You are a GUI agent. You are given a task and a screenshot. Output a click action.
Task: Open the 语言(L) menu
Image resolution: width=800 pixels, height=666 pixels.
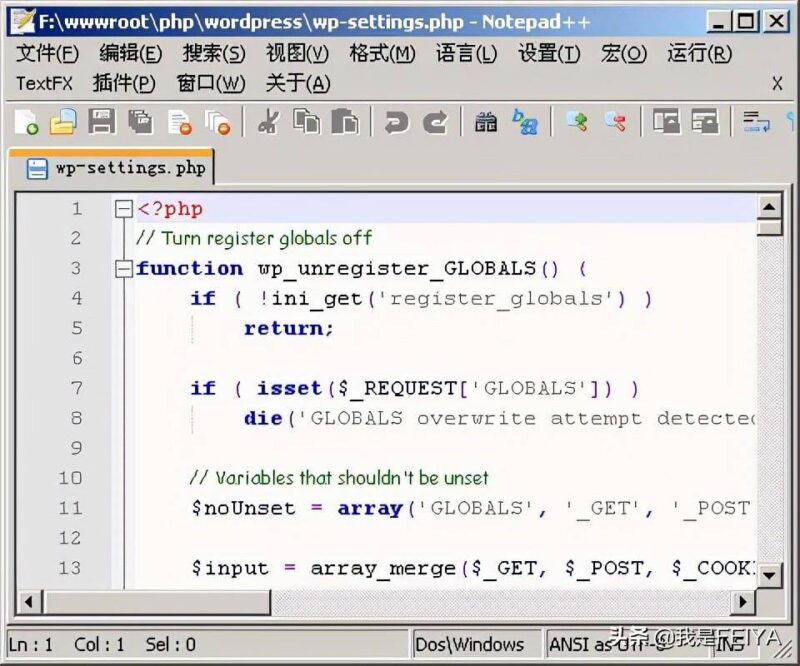tap(465, 54)
